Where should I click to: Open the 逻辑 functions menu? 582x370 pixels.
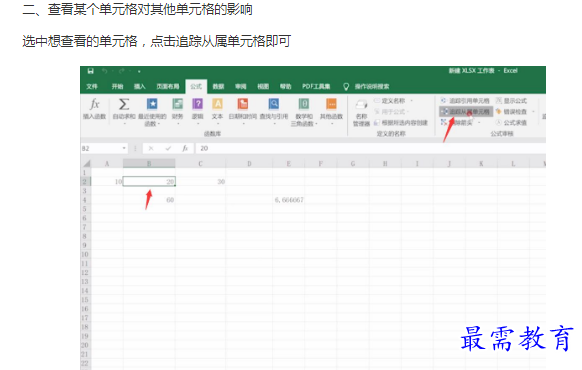point(197,111)
